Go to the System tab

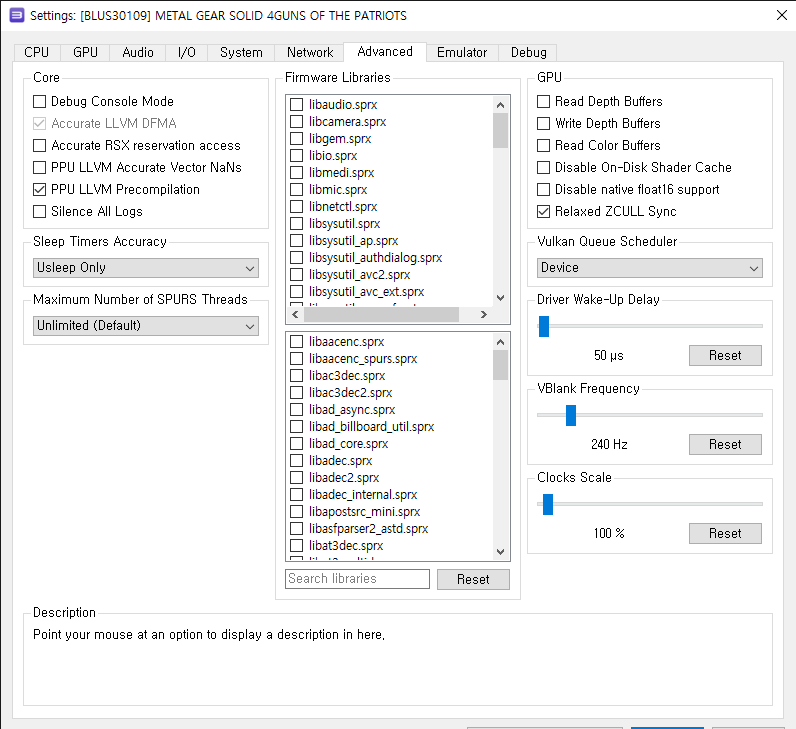click(241, 52)
